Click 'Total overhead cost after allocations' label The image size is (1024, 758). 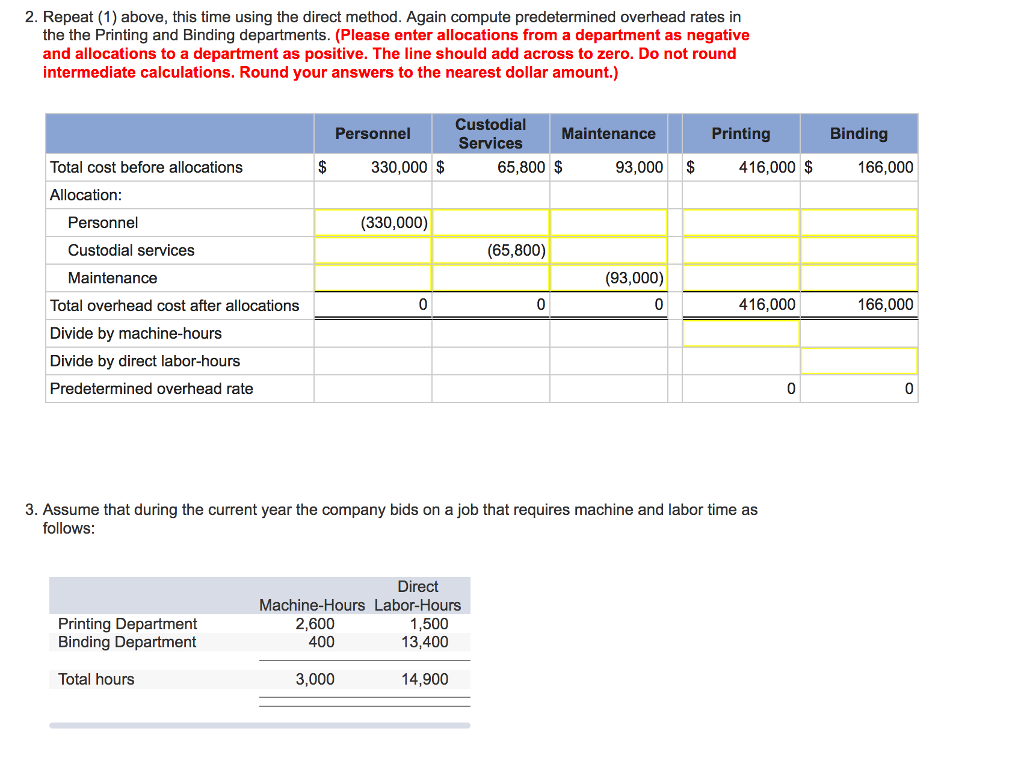pos(174,306)
